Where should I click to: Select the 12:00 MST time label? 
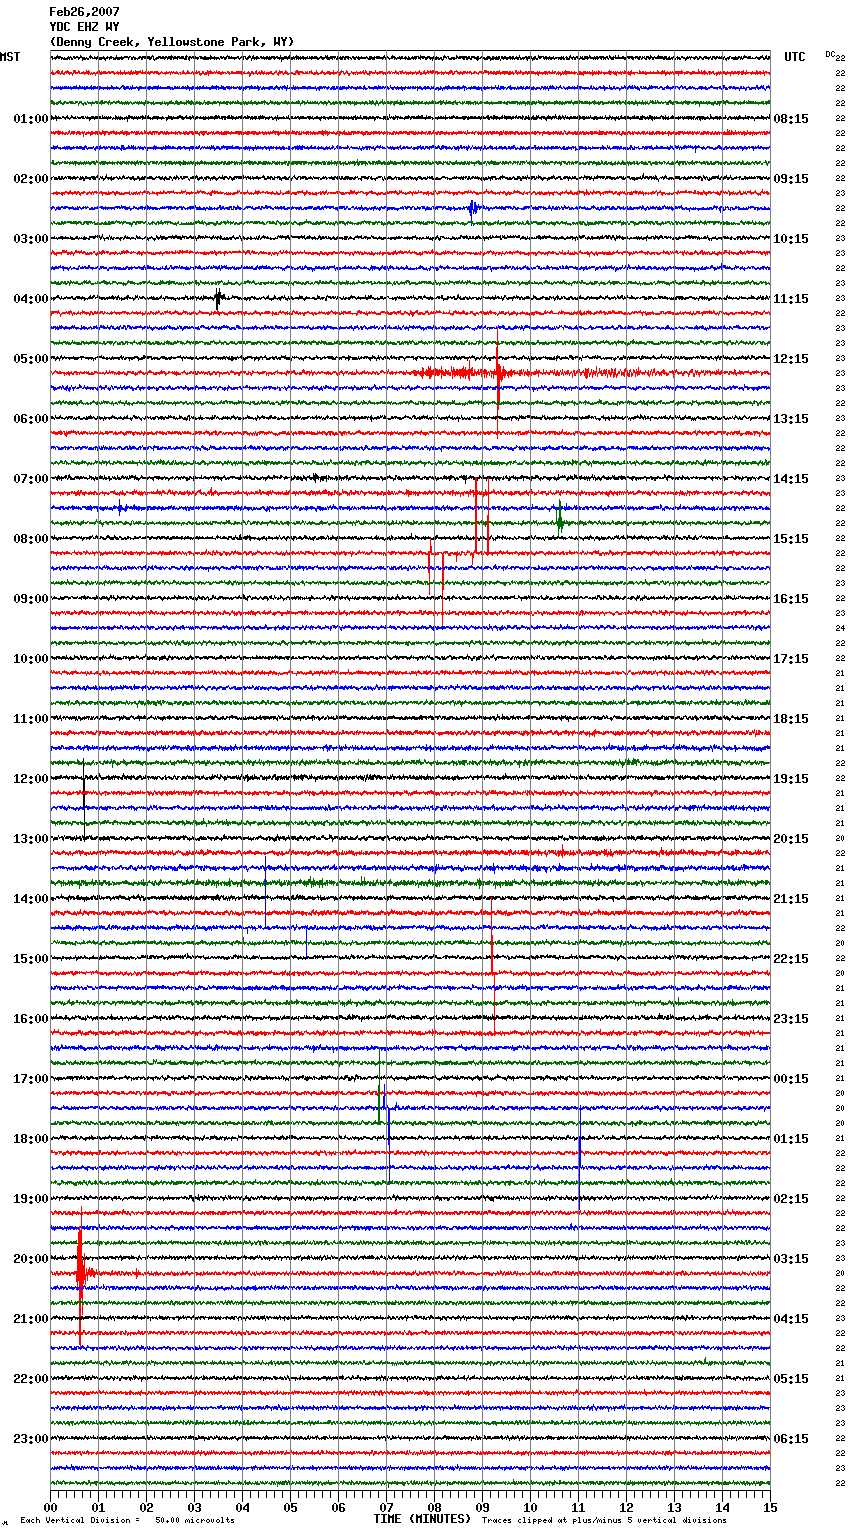pos(30,779)
